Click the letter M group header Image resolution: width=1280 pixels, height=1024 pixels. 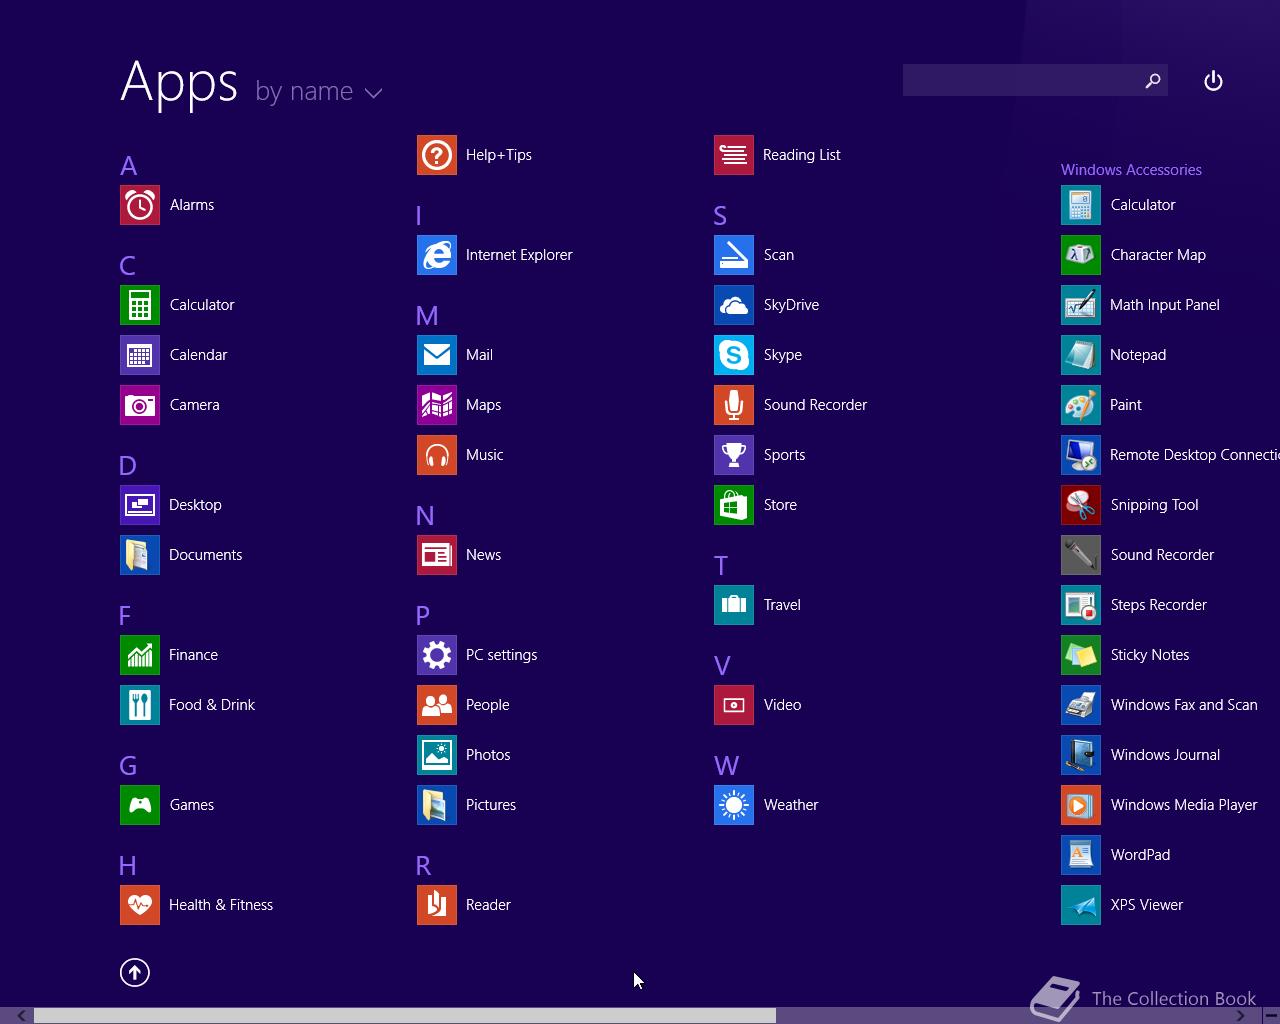427,316
